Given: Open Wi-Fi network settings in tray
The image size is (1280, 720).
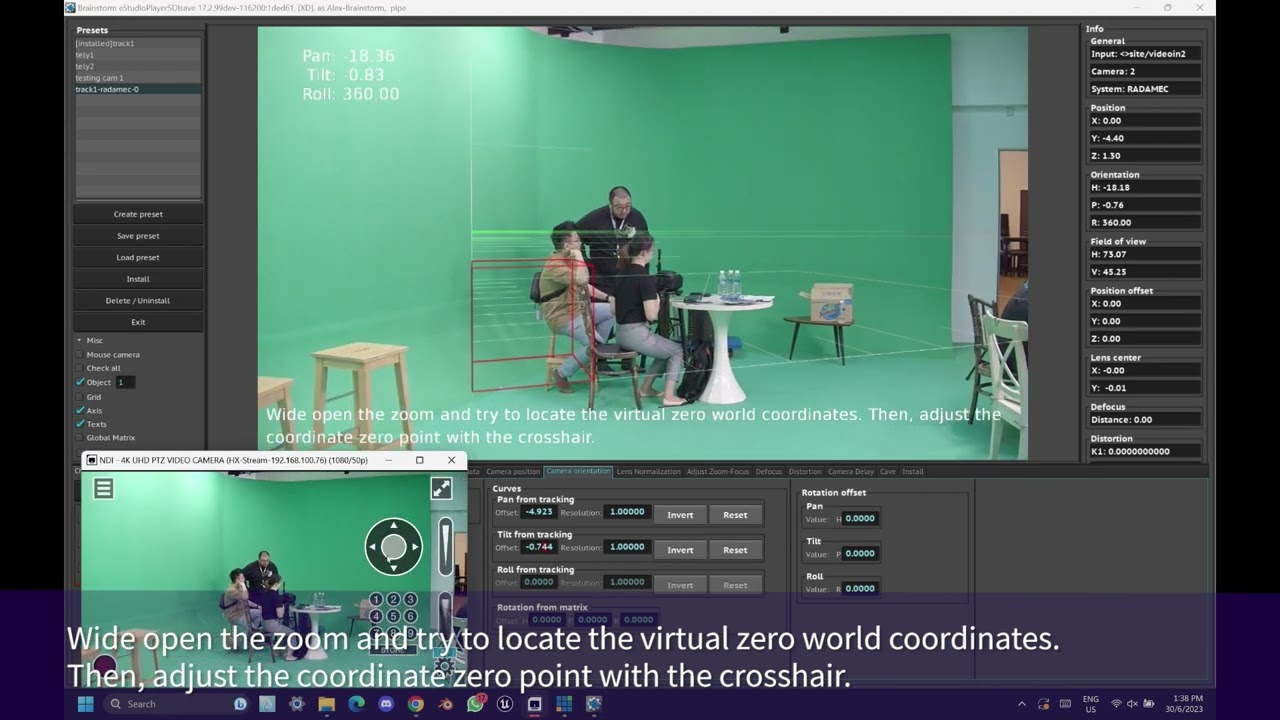Looking at the screenshot, I should pos(1116,704).
